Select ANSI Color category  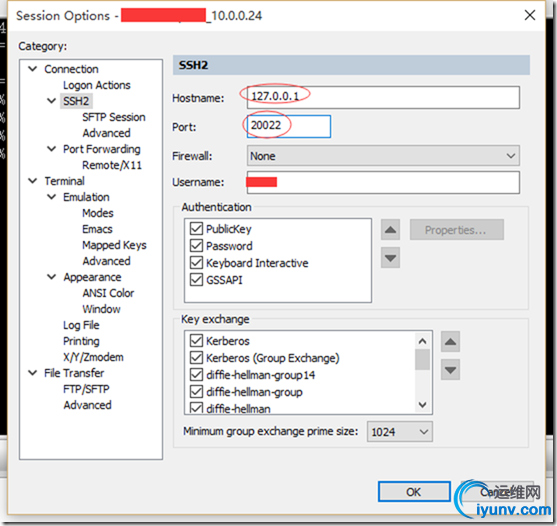[x=108, y=293]
